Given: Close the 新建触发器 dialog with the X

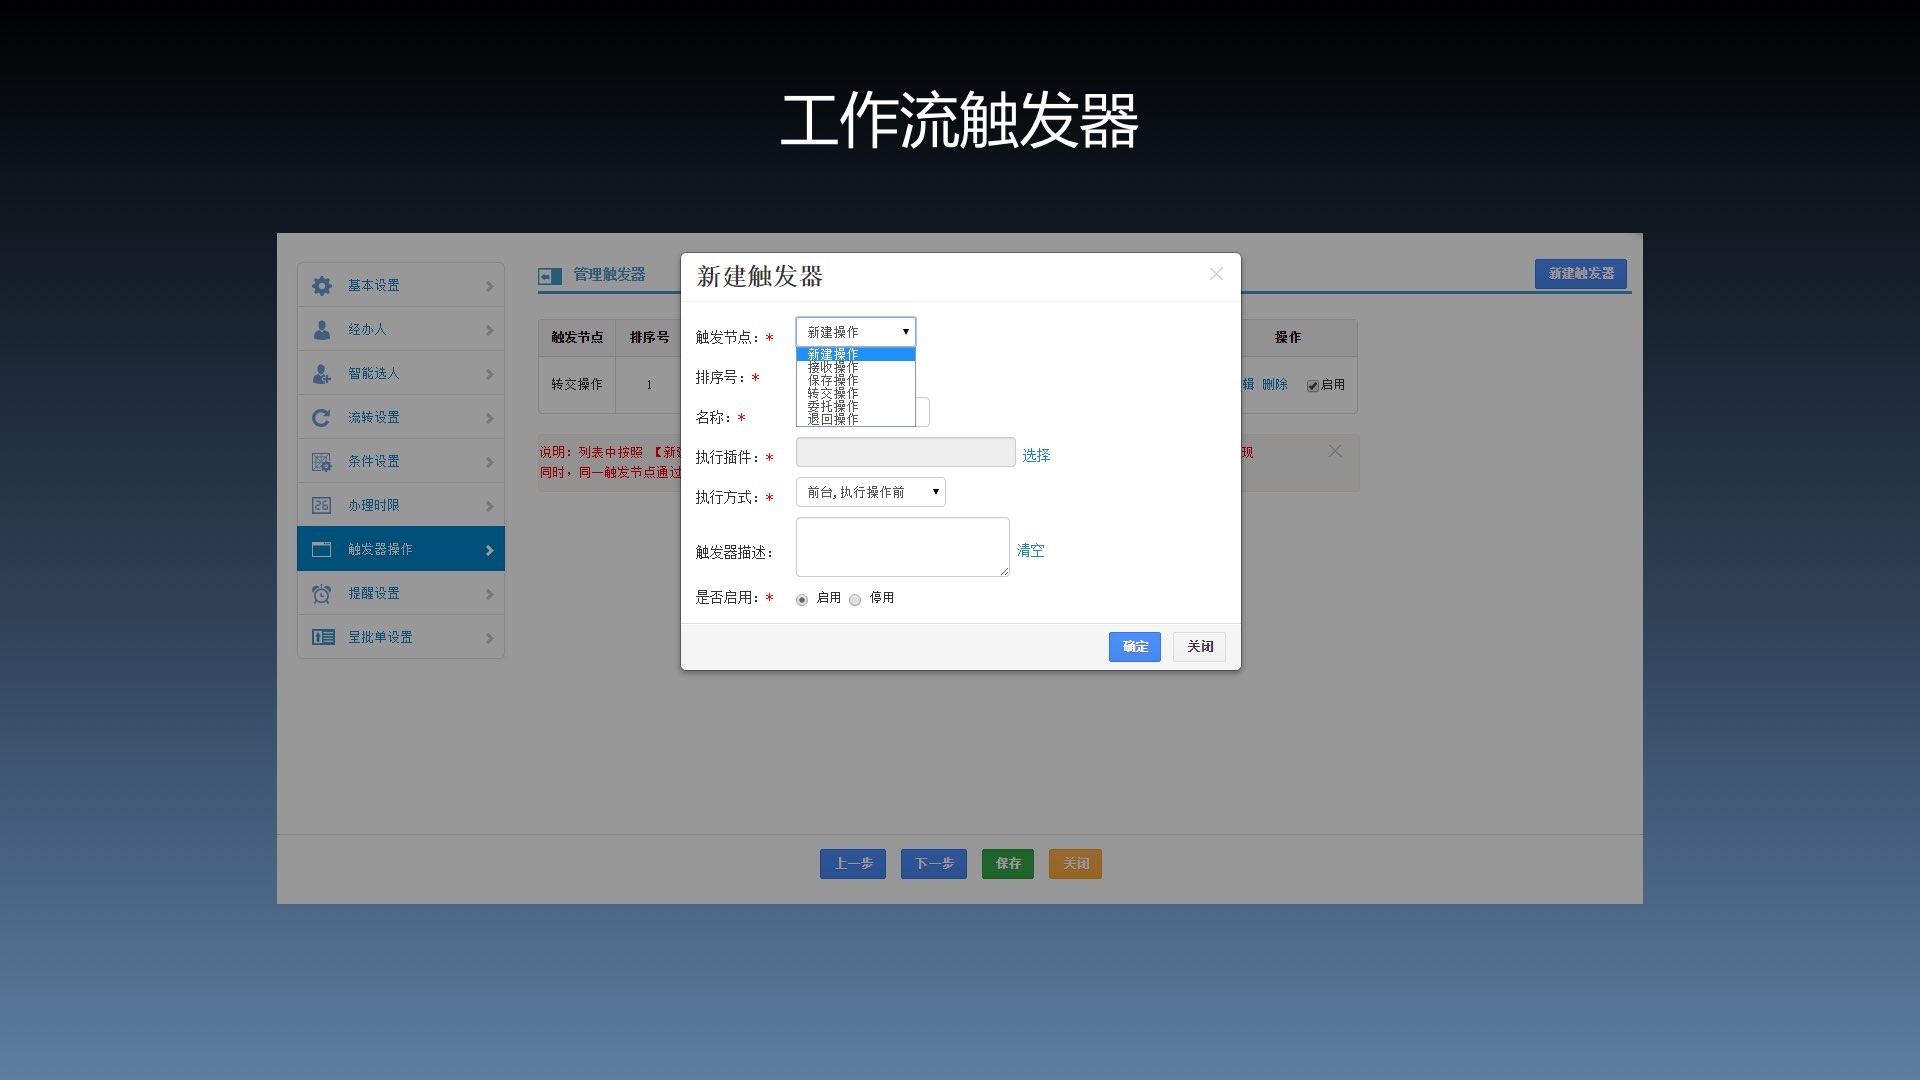Looking at the screenshot, I should pos(1216,274).
